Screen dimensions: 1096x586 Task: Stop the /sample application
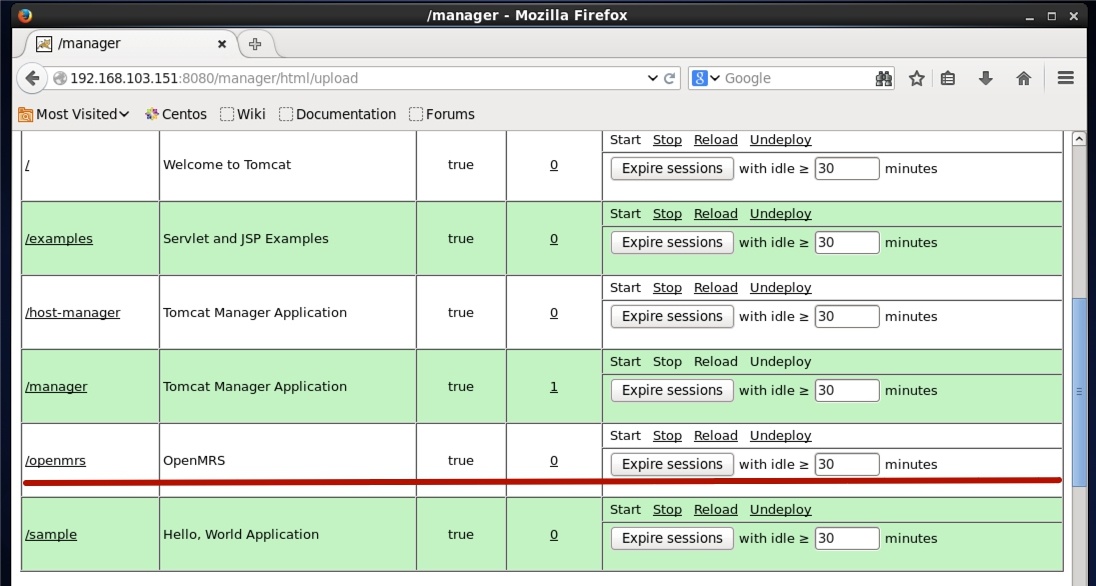pyautogui.click(x=667, y=510)
